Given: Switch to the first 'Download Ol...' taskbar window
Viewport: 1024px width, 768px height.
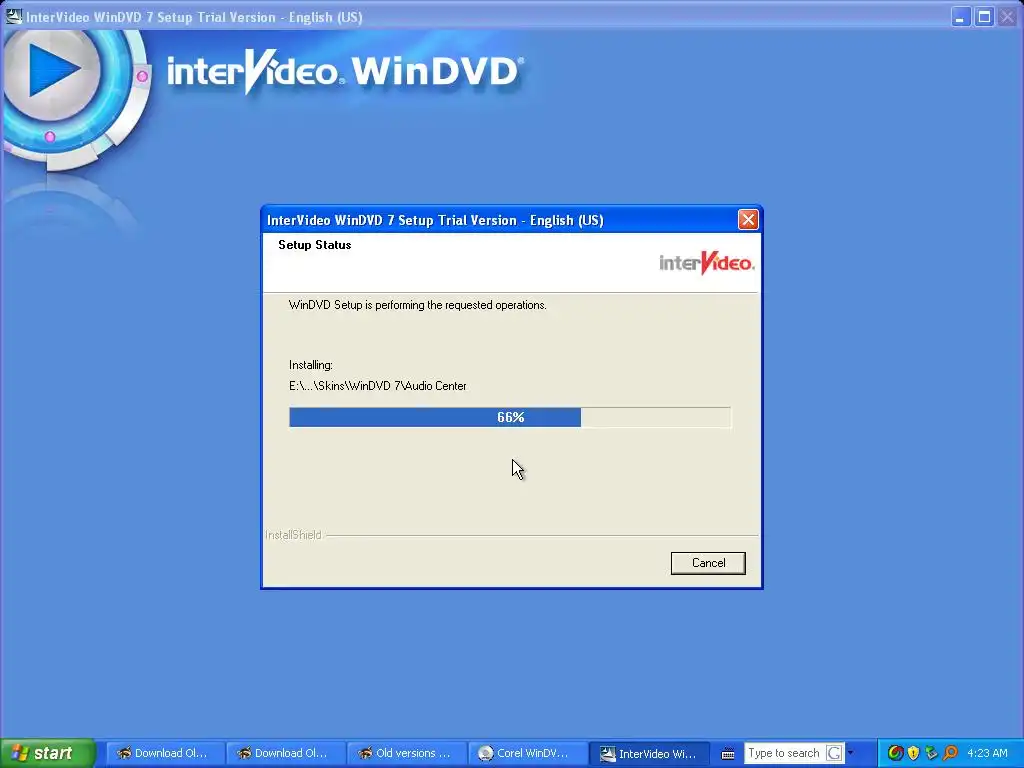Looking at the screenshot, I should tap(165, 753).
